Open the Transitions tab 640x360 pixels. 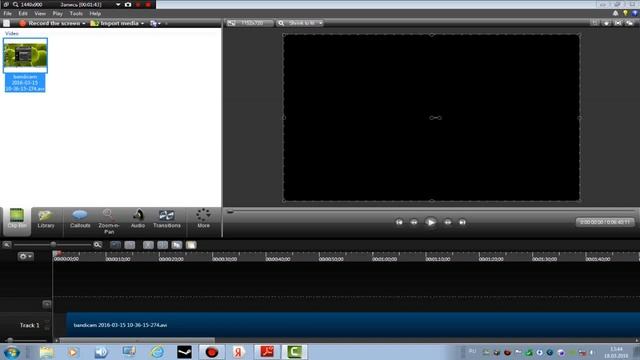coord(167,220)
